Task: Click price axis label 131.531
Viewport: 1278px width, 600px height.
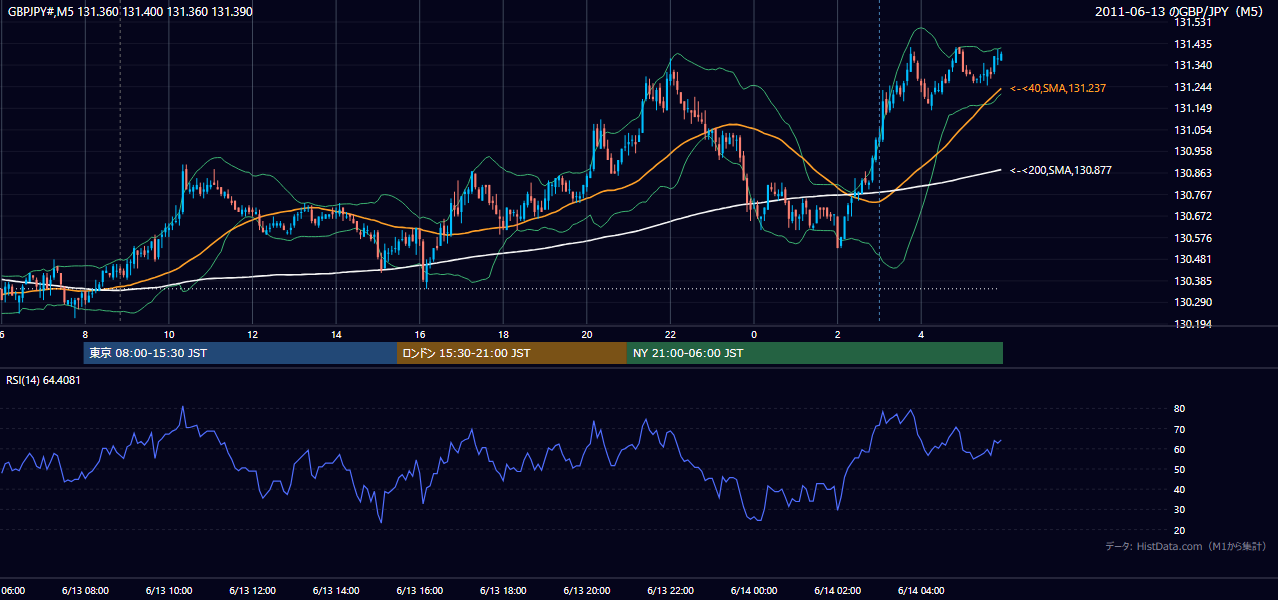Action: [1192, 22]
